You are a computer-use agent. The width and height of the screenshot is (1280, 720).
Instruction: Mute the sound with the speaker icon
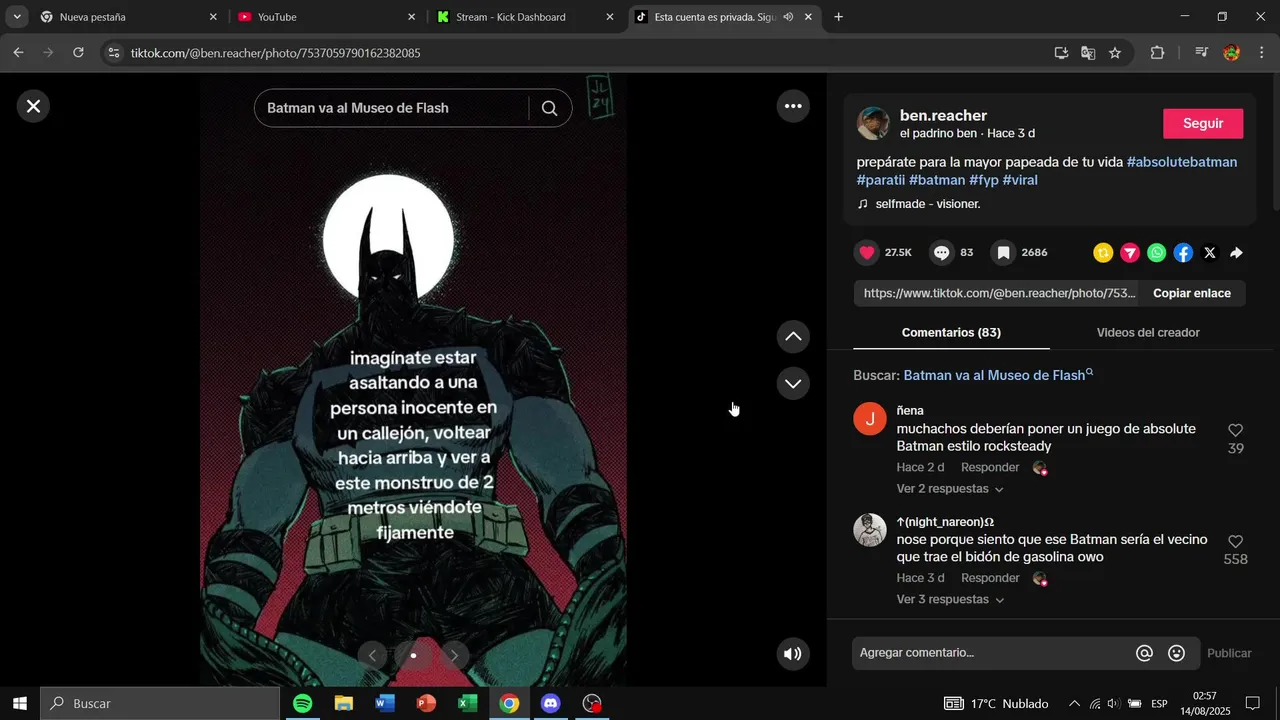(x=793, y=654)
